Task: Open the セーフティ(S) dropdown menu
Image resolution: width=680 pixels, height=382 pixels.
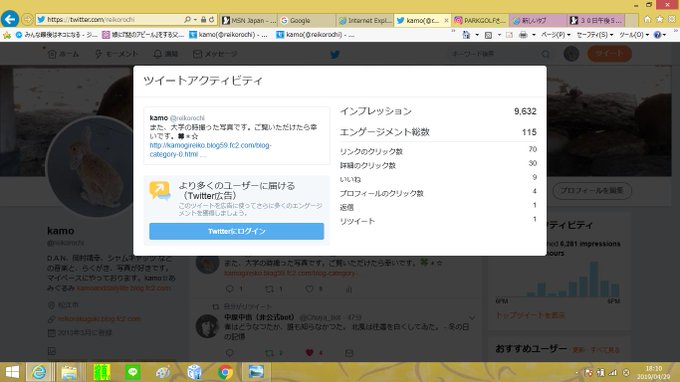Action: click(x=595, y=35)
